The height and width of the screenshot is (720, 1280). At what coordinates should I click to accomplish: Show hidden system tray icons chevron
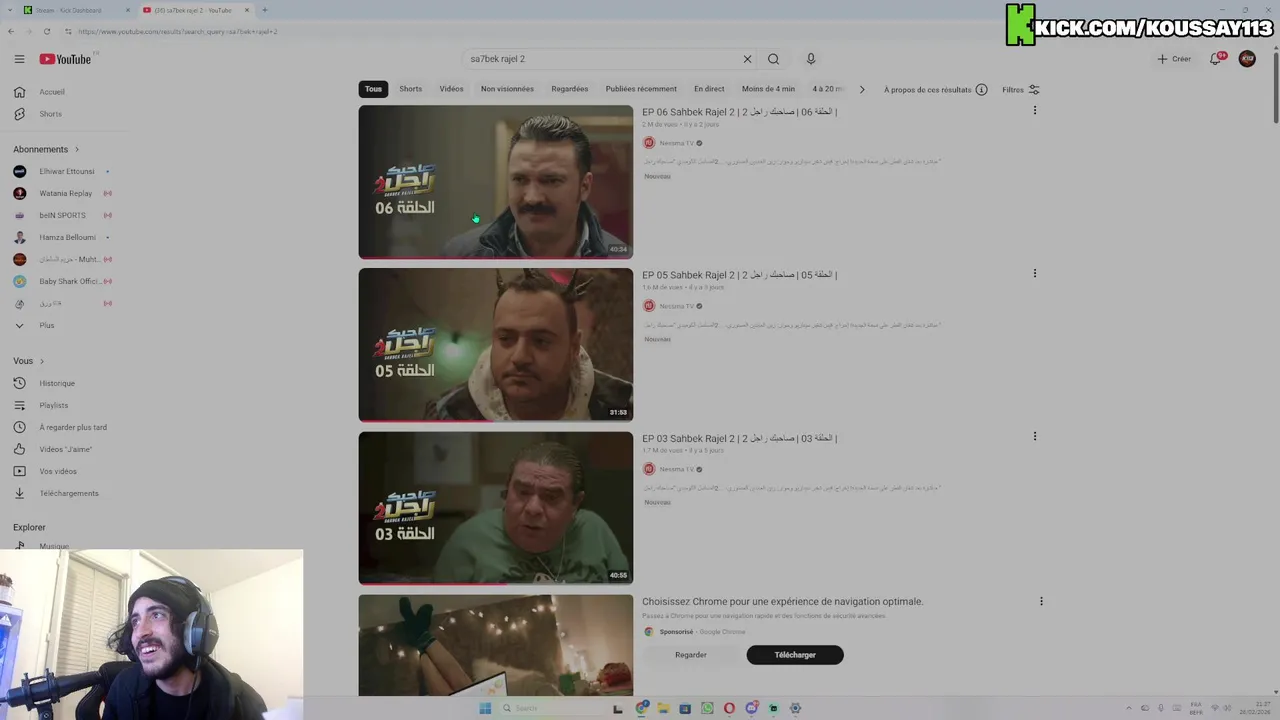(x=1129, y=708)
